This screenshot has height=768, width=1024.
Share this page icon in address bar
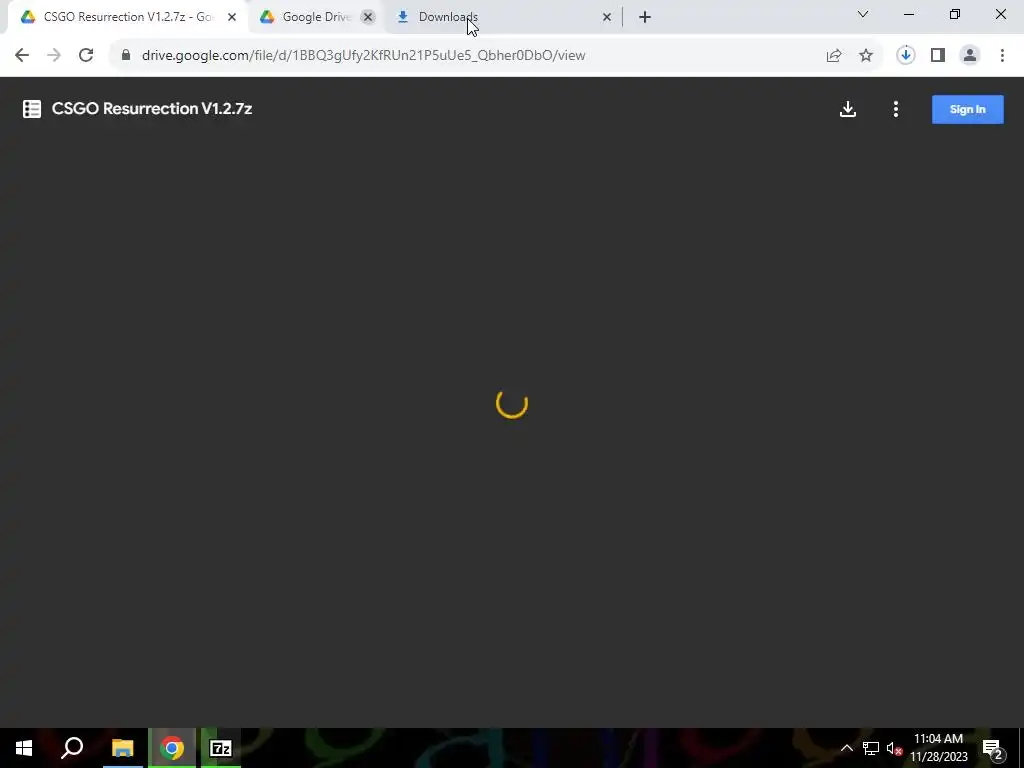(x=834, y=56)
